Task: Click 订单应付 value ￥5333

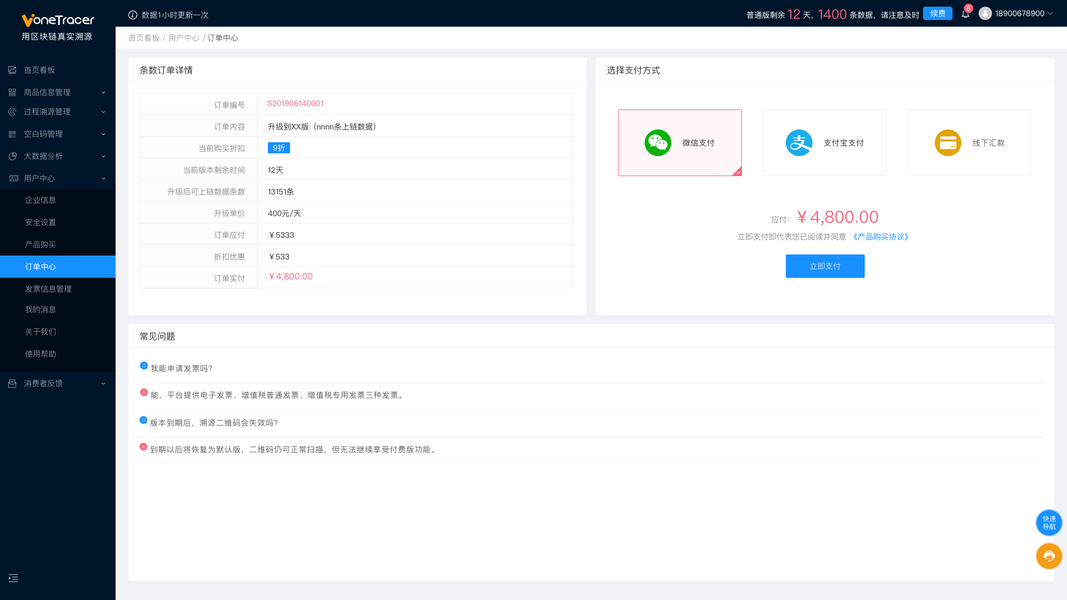Action: click(281, 235)
